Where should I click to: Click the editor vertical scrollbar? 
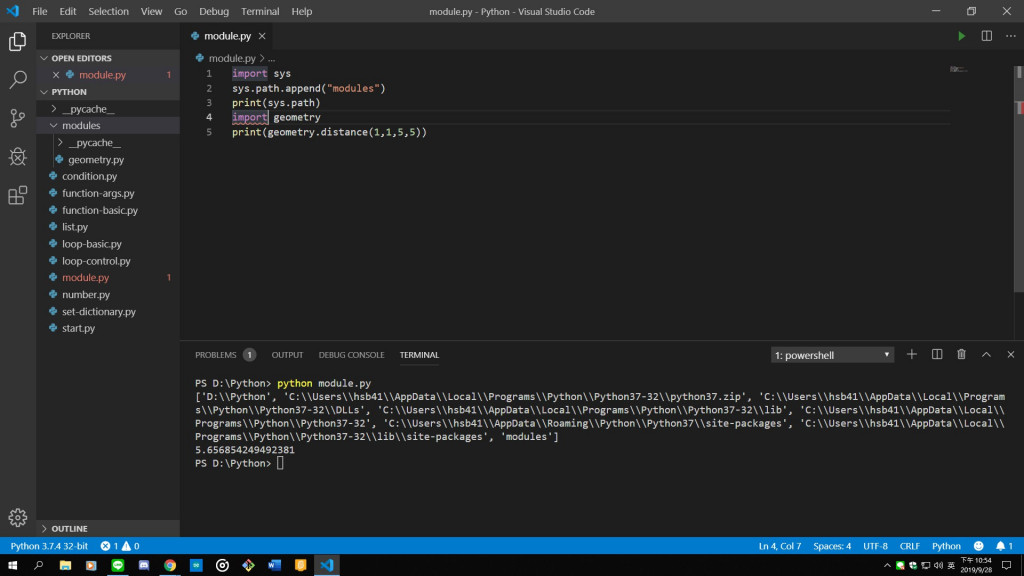(x=1019, y=180)
